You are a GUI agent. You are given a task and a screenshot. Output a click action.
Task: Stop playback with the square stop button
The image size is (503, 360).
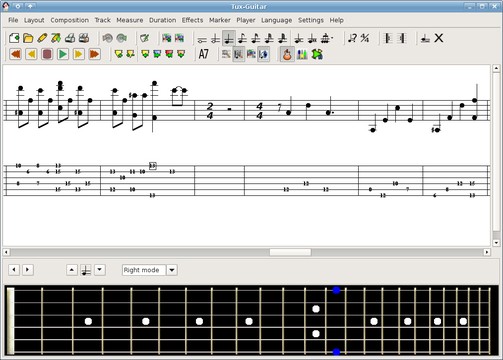coord(47,54)
